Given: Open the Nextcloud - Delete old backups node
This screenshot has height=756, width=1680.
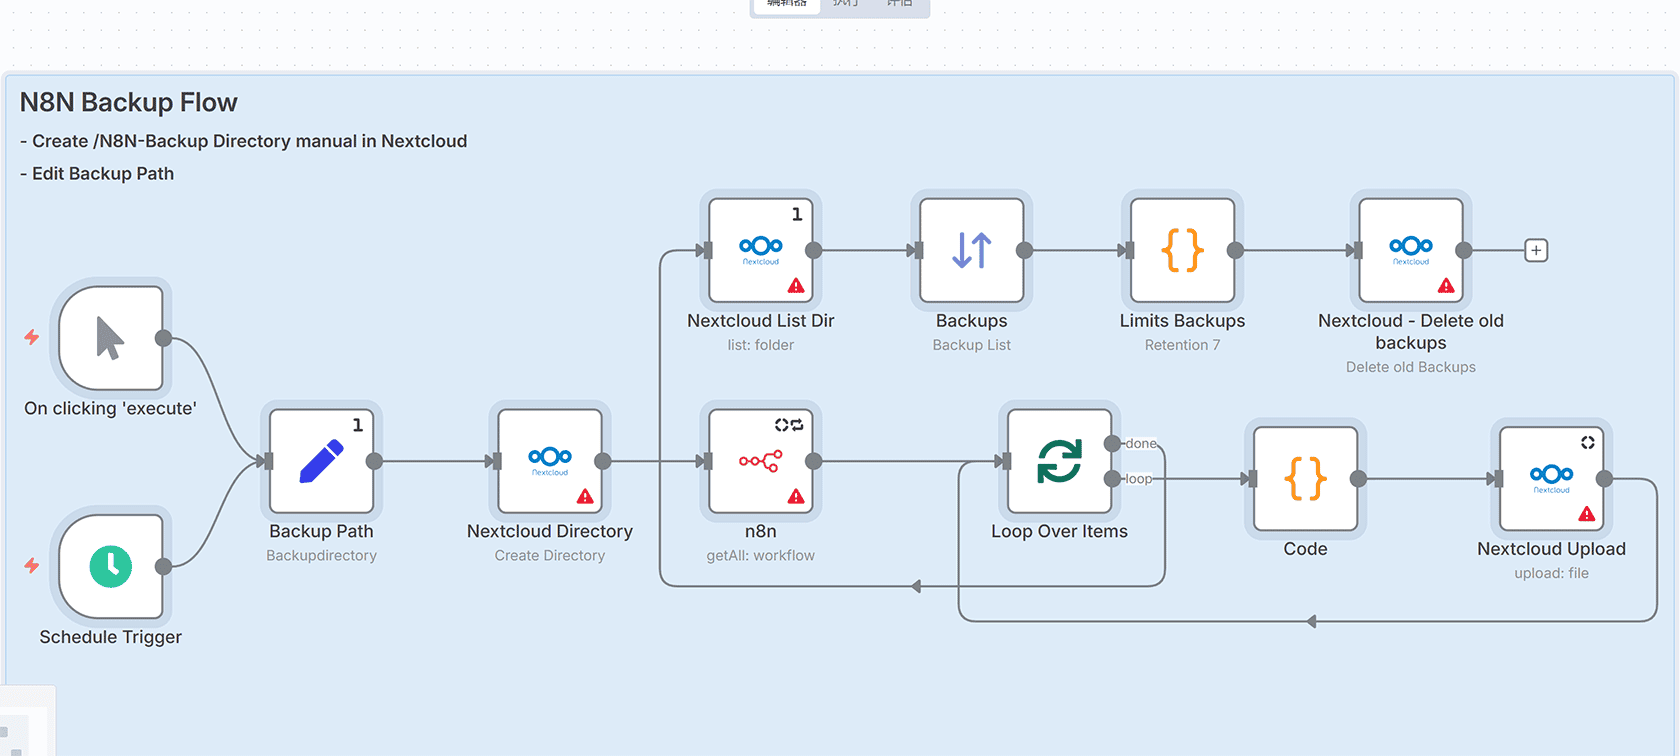Looking at the screenshot, I should click(x=1410, y=250).
